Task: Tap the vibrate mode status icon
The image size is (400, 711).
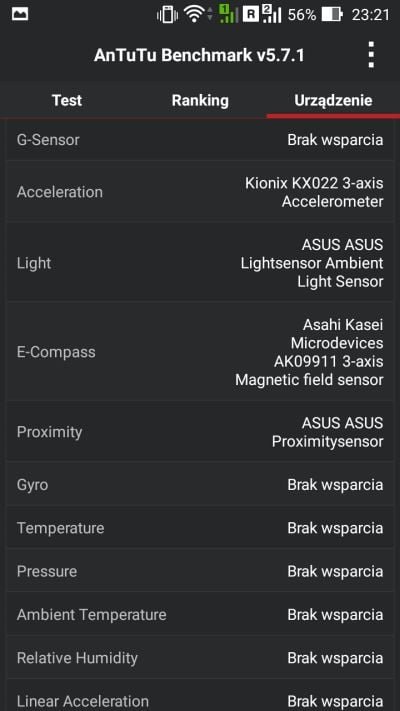Action: [x=167, y=15]
